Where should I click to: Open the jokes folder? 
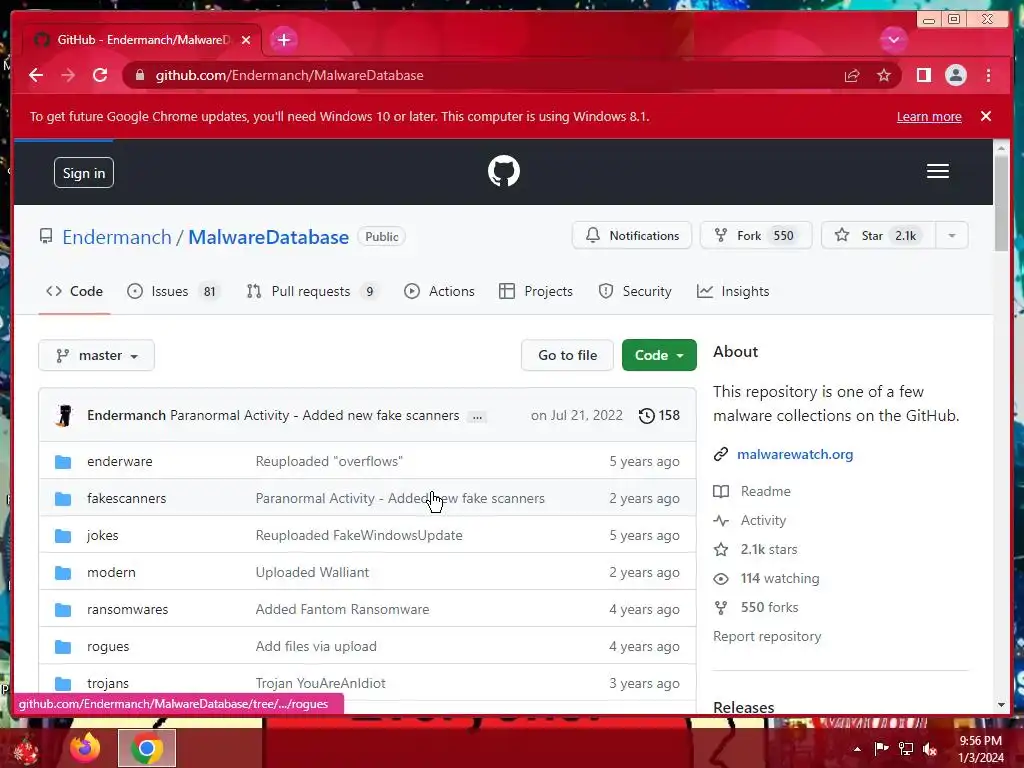tap(103, 536)
